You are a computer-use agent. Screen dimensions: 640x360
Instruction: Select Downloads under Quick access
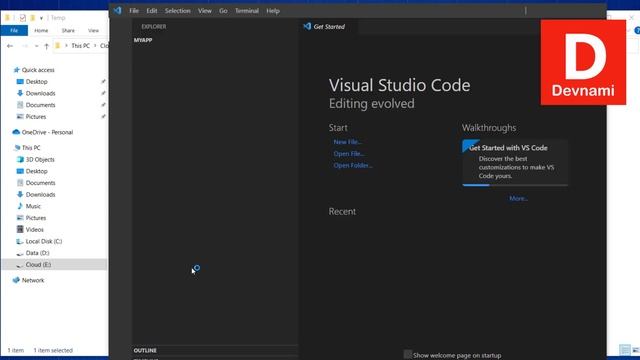[40, 93]
